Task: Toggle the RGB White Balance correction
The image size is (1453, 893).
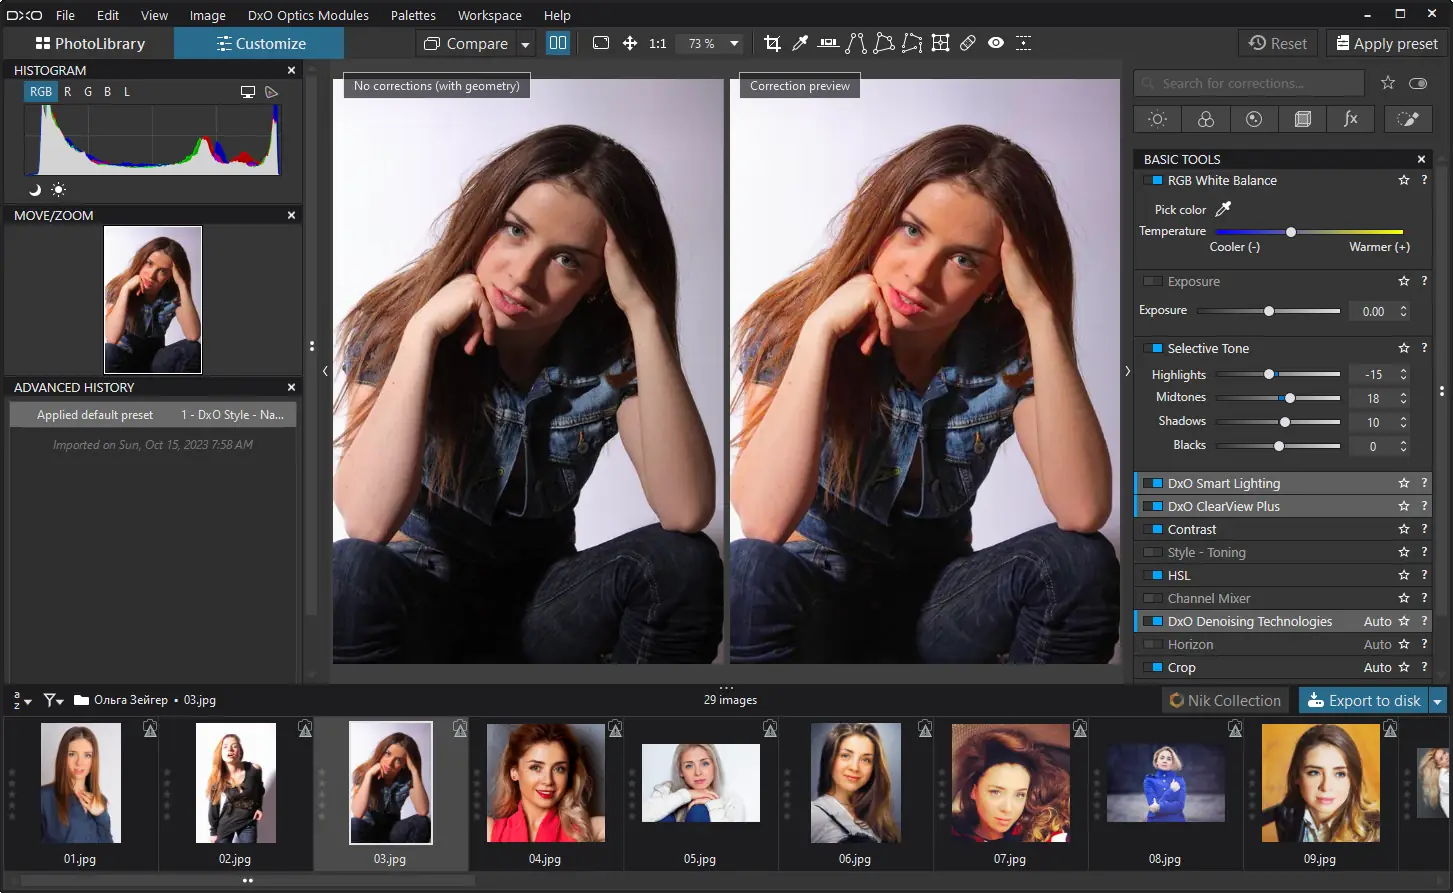Action: click(1153, 181)
